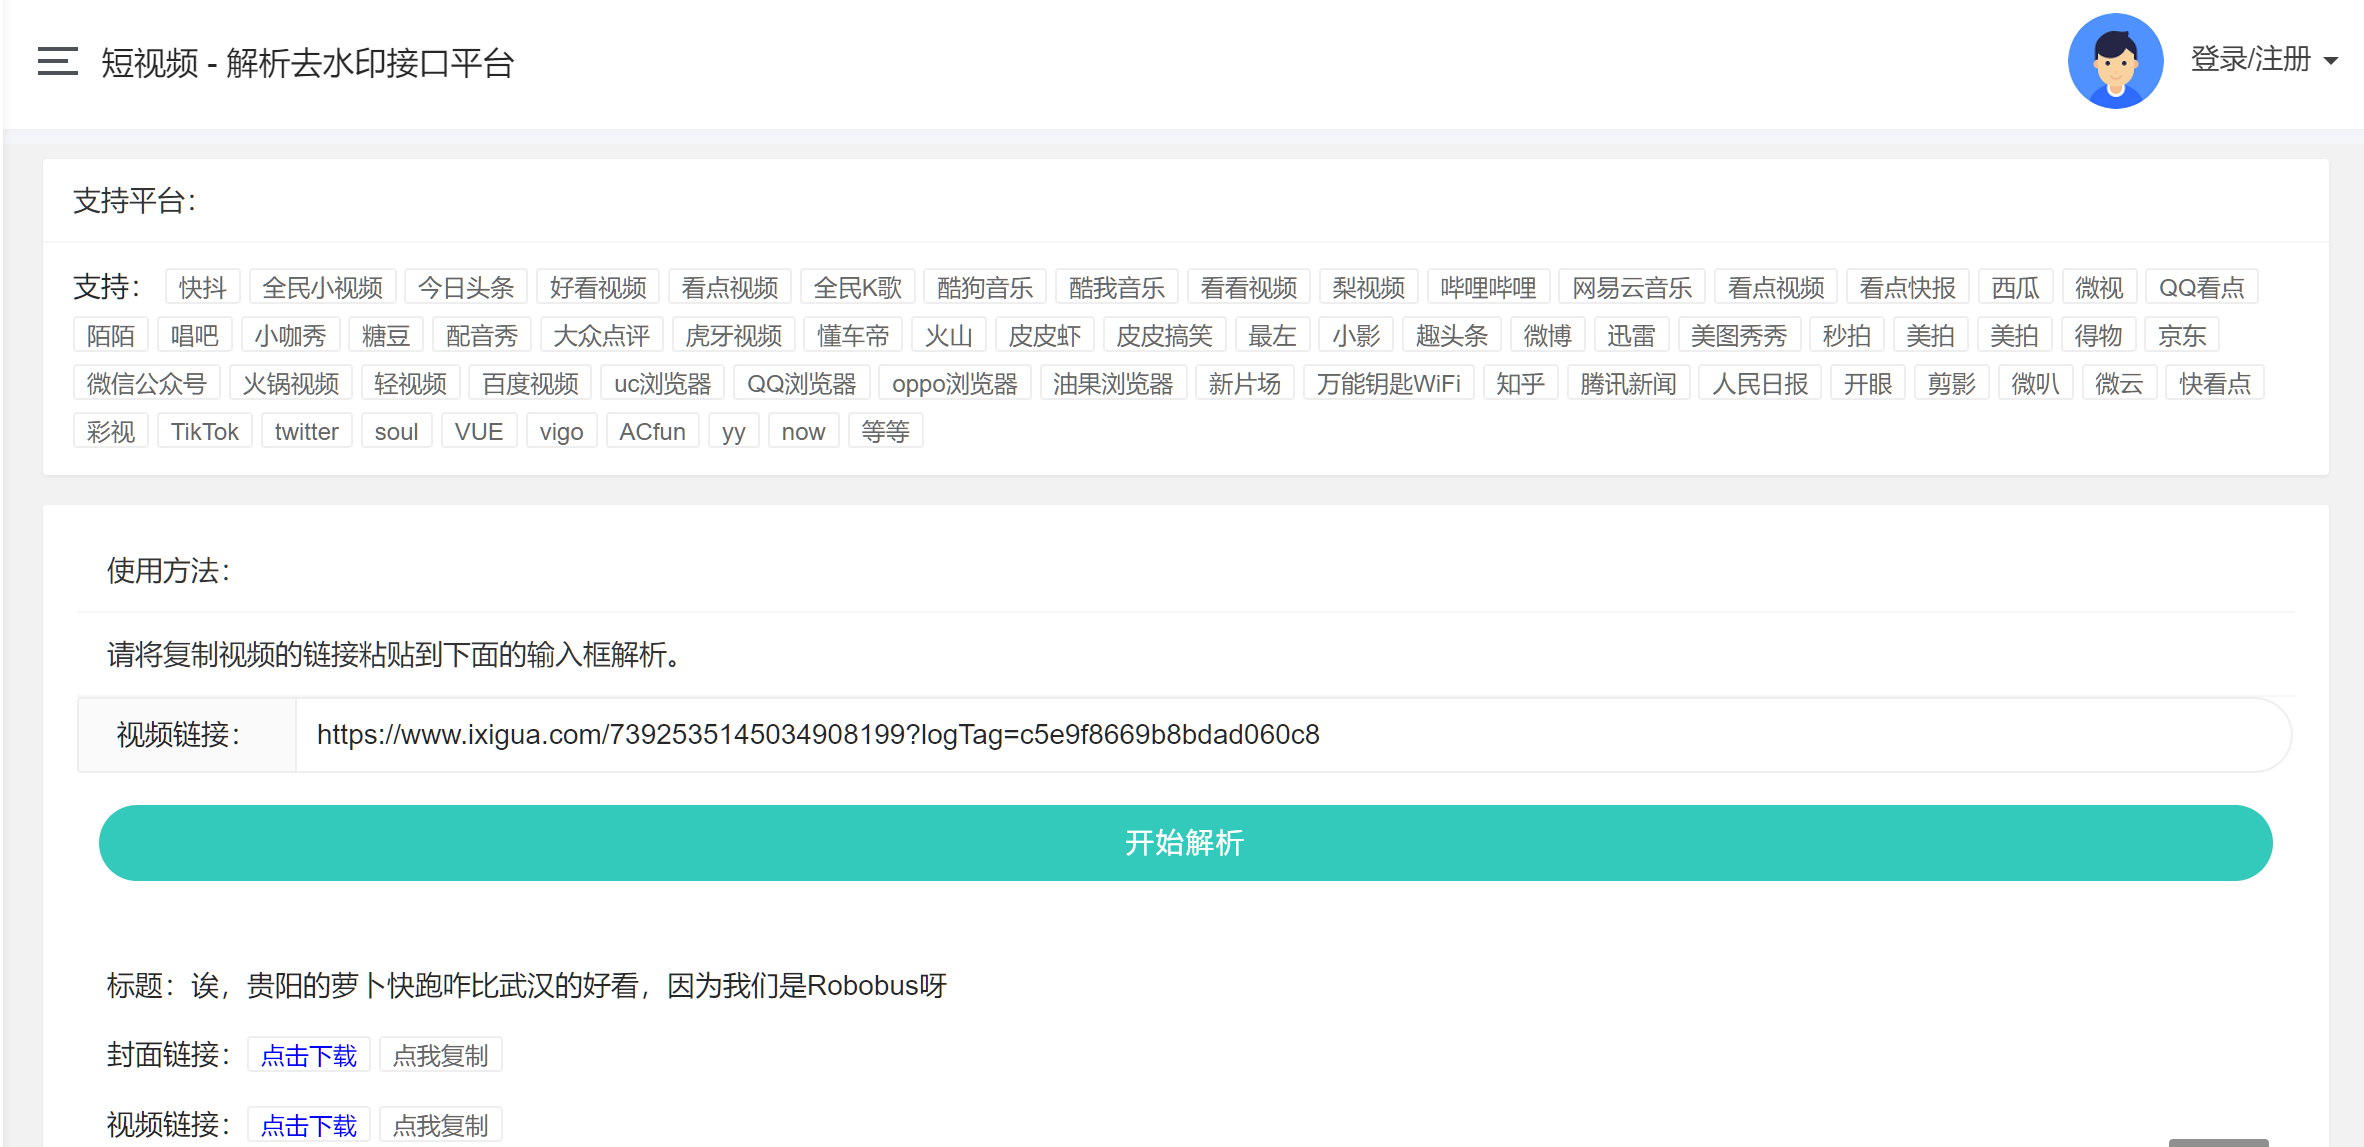Select the TikTok tag
Image resolution: width=2364 pixels, height=1147 pixels.
pyautogui.click(x=205, y=431)
